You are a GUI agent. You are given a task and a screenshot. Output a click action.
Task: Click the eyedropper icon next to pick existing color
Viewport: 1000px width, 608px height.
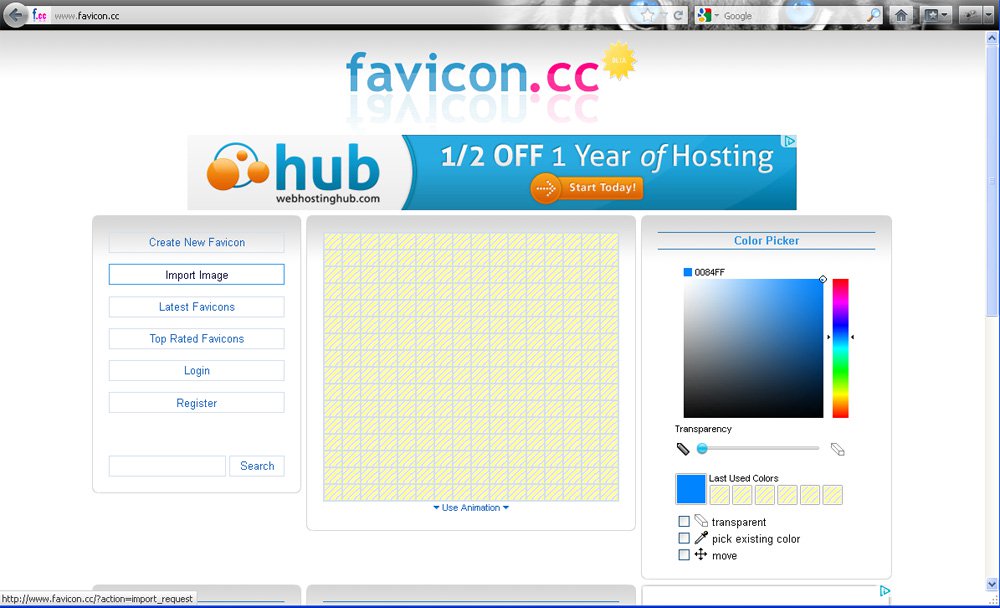pyautogui.click(x=700, y=538)
